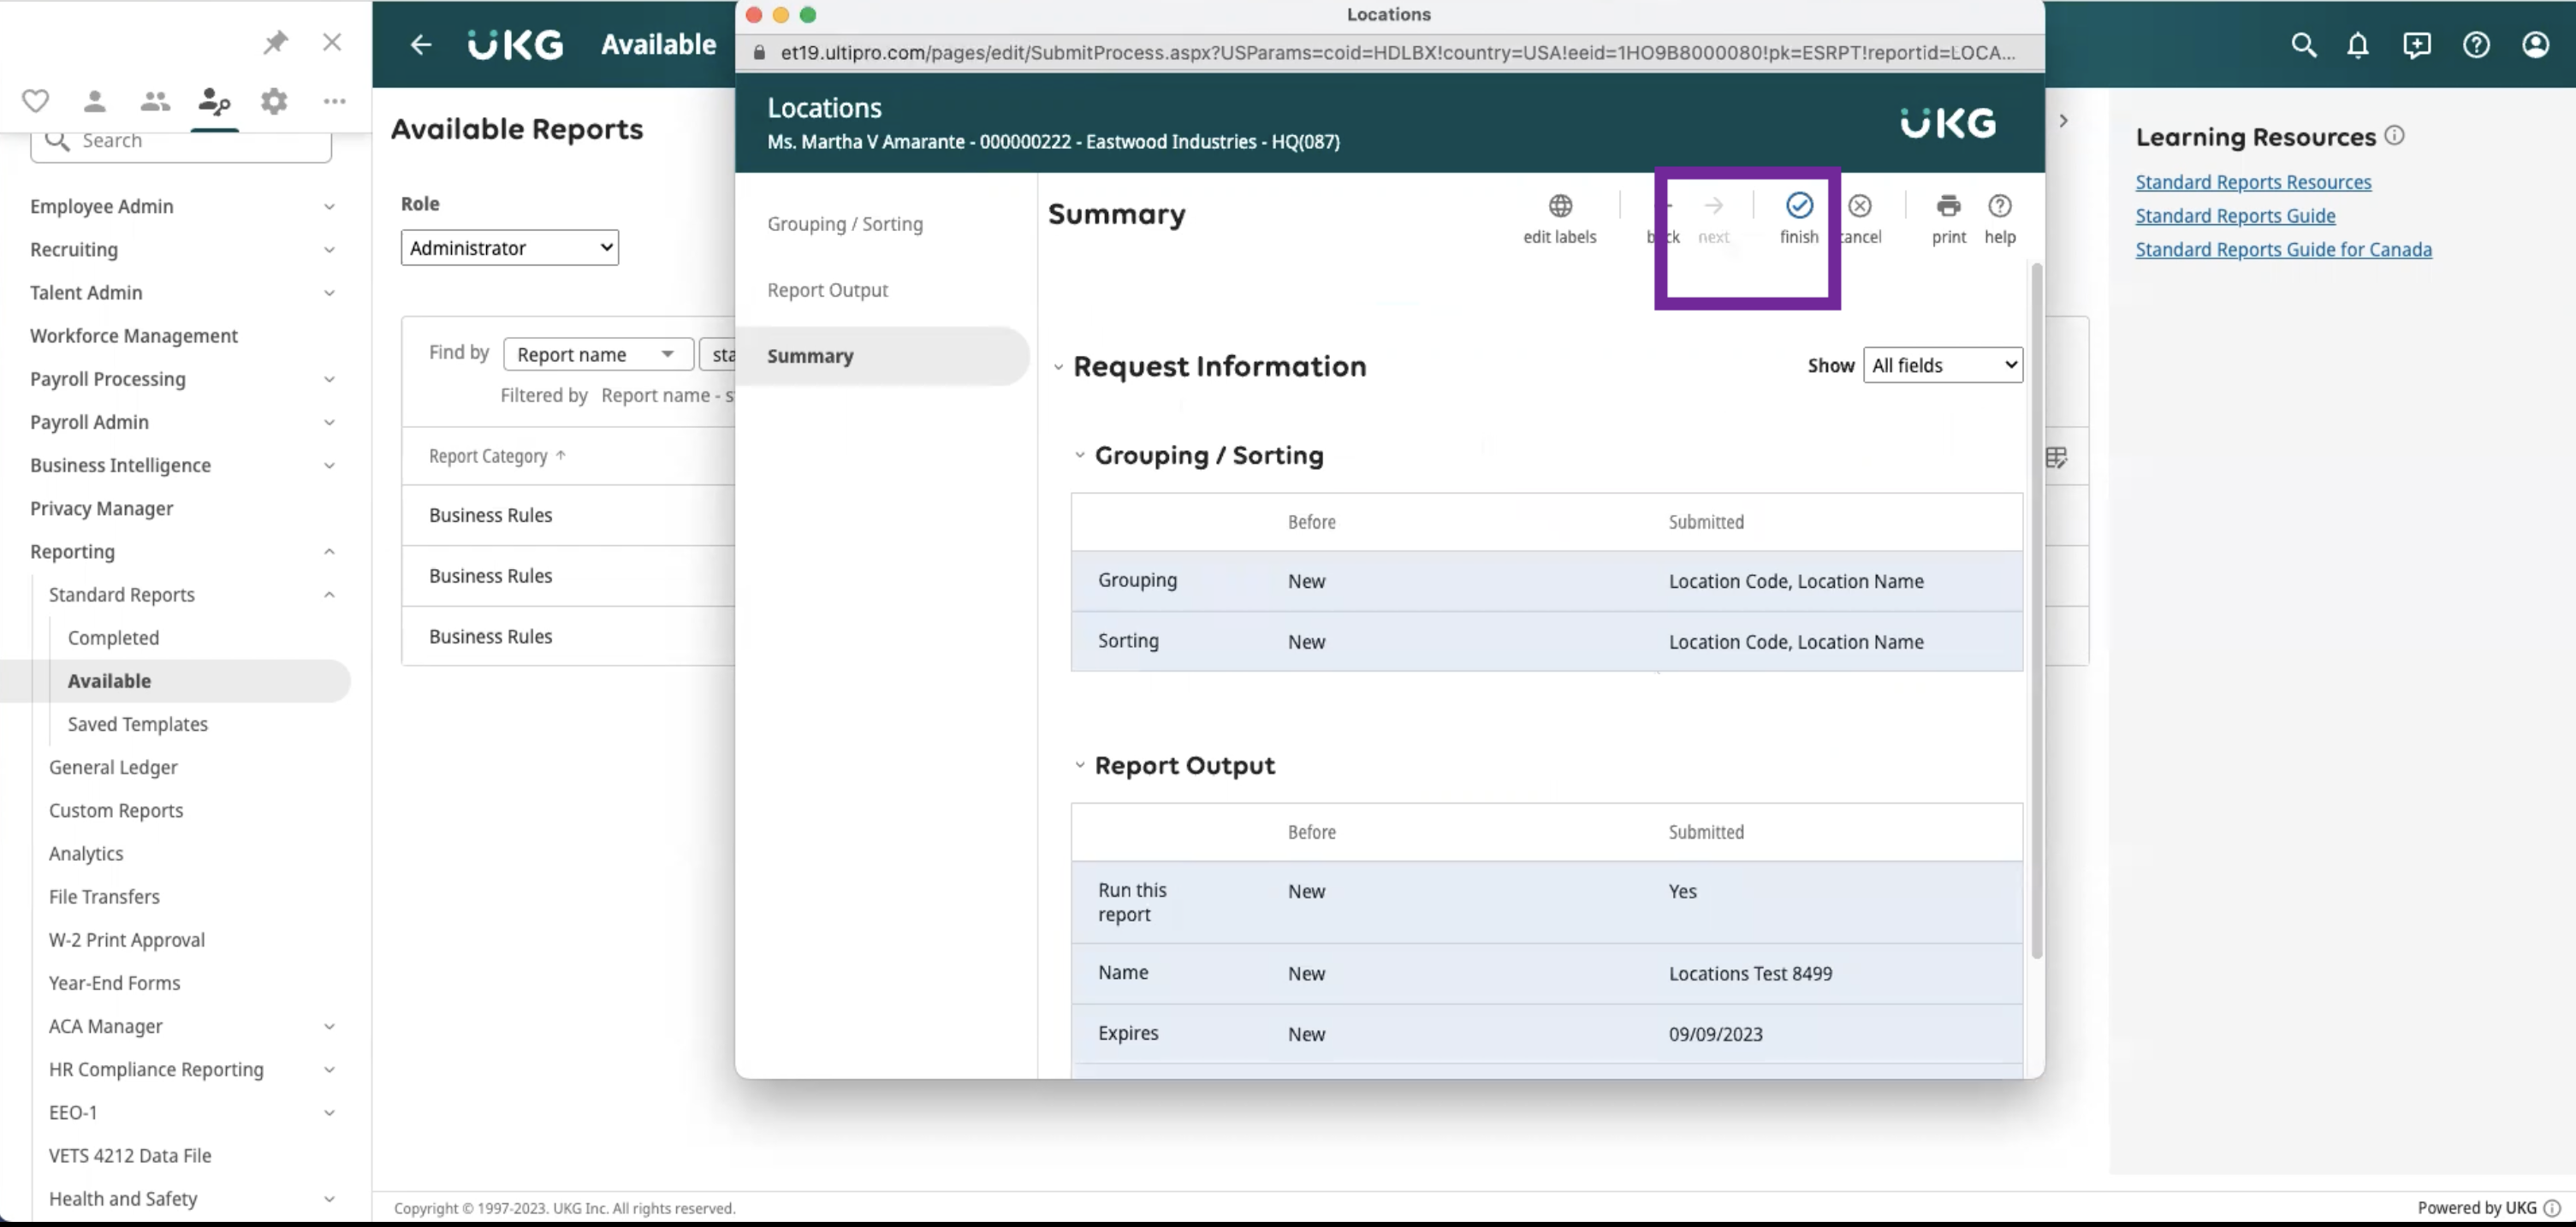Collapse the Report Output section
This screenshot has height=1227, width=2576.
click(x=1079, y=765)
